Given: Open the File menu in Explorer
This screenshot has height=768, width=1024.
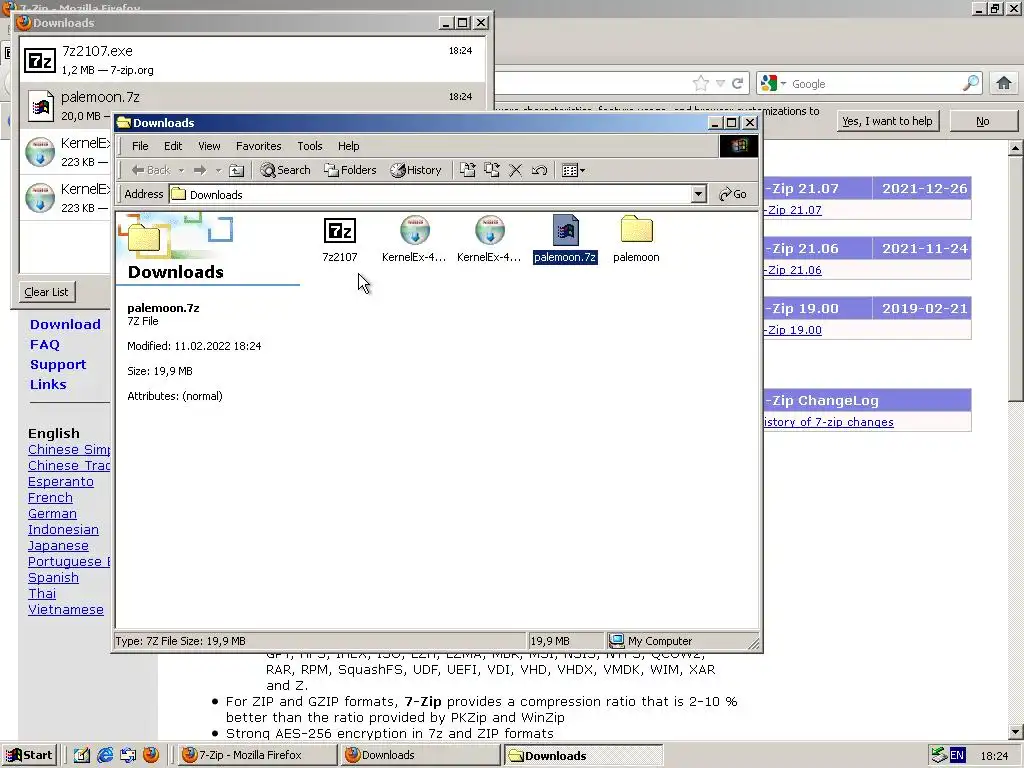Looking at the screenshot, I should (140, 146).
